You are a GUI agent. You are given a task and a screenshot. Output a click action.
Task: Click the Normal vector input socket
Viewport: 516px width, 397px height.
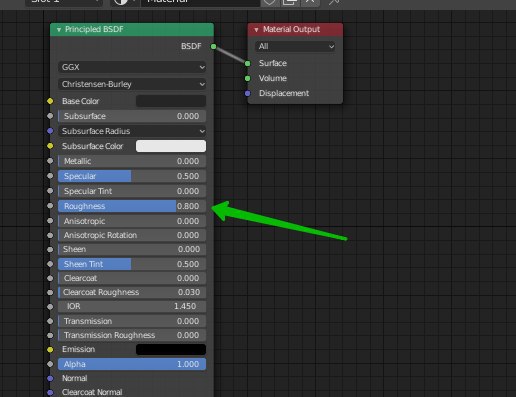(50, 378)
